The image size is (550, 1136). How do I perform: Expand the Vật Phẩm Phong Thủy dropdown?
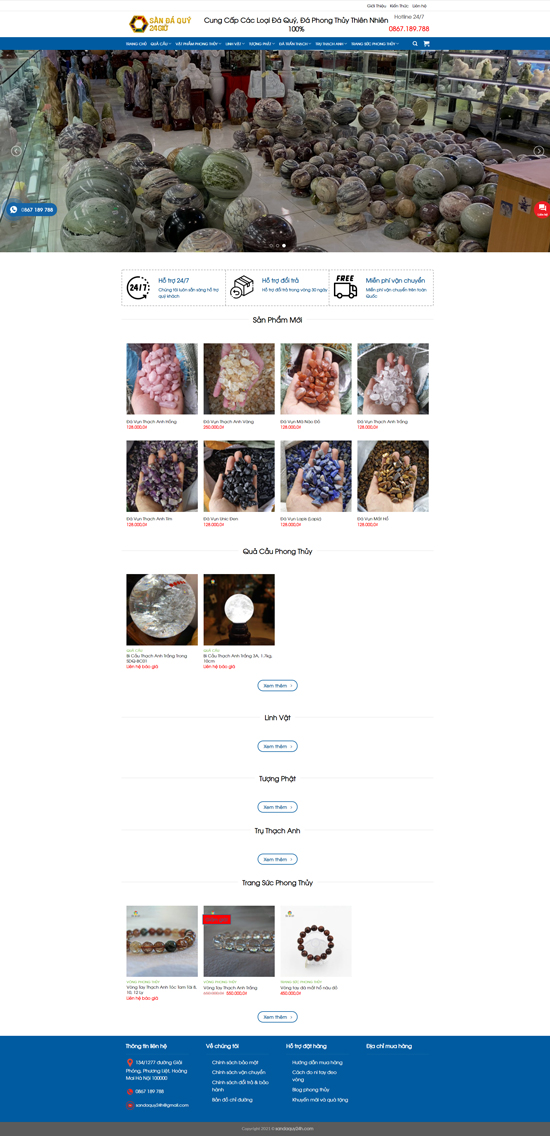pos(197,43)
